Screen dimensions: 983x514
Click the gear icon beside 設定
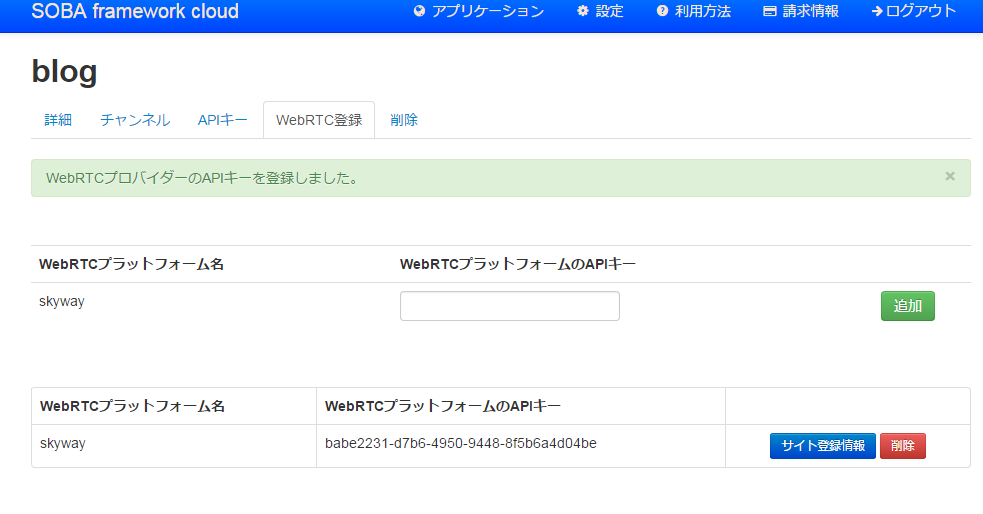(583, 11)
